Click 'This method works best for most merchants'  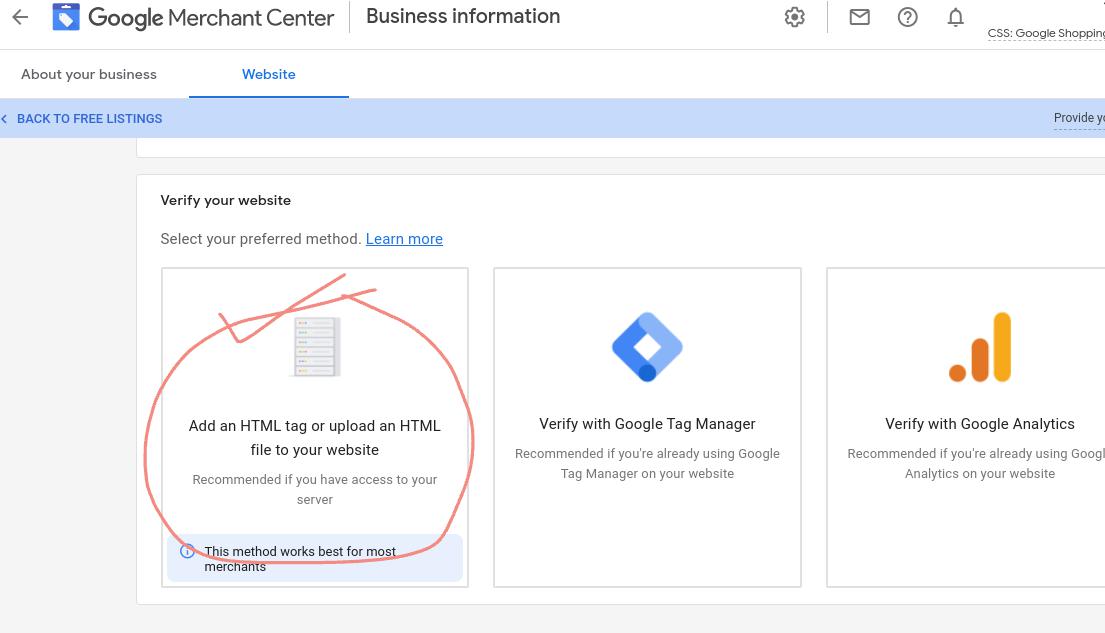click(x=300, y=558)
